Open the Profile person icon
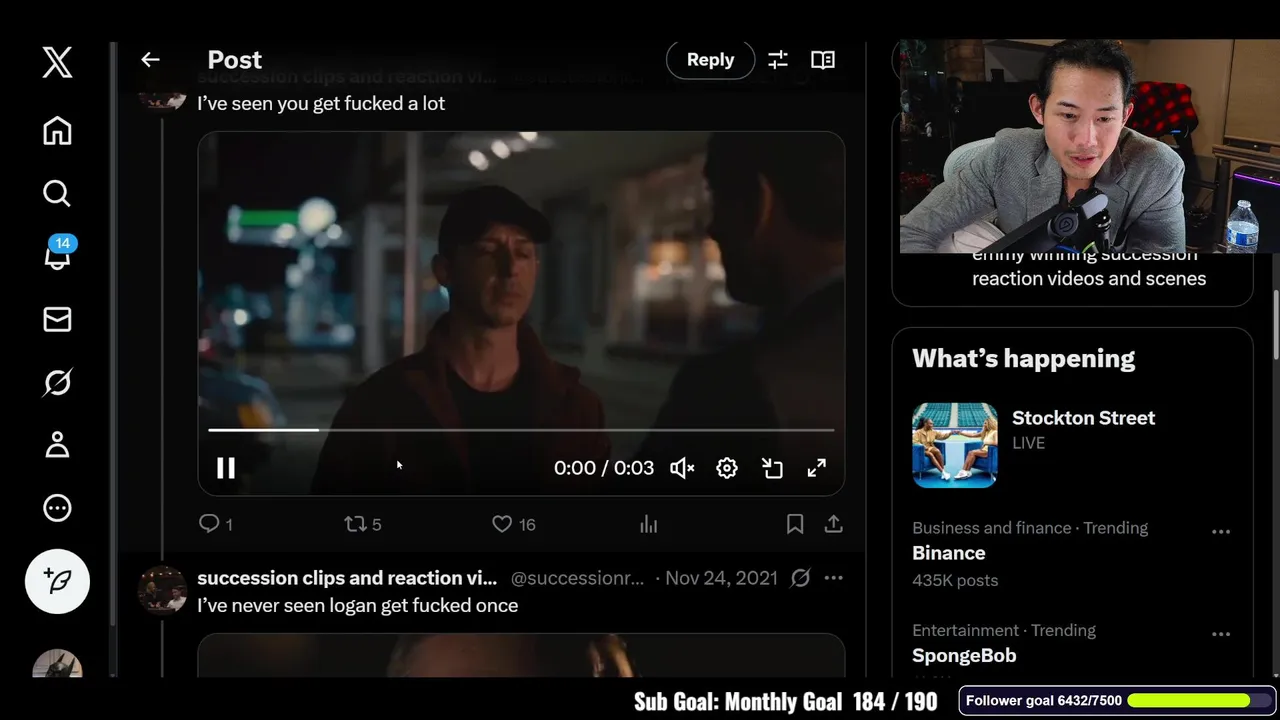Viewport: 1280px width, 720px height. (x=57, y=445)
